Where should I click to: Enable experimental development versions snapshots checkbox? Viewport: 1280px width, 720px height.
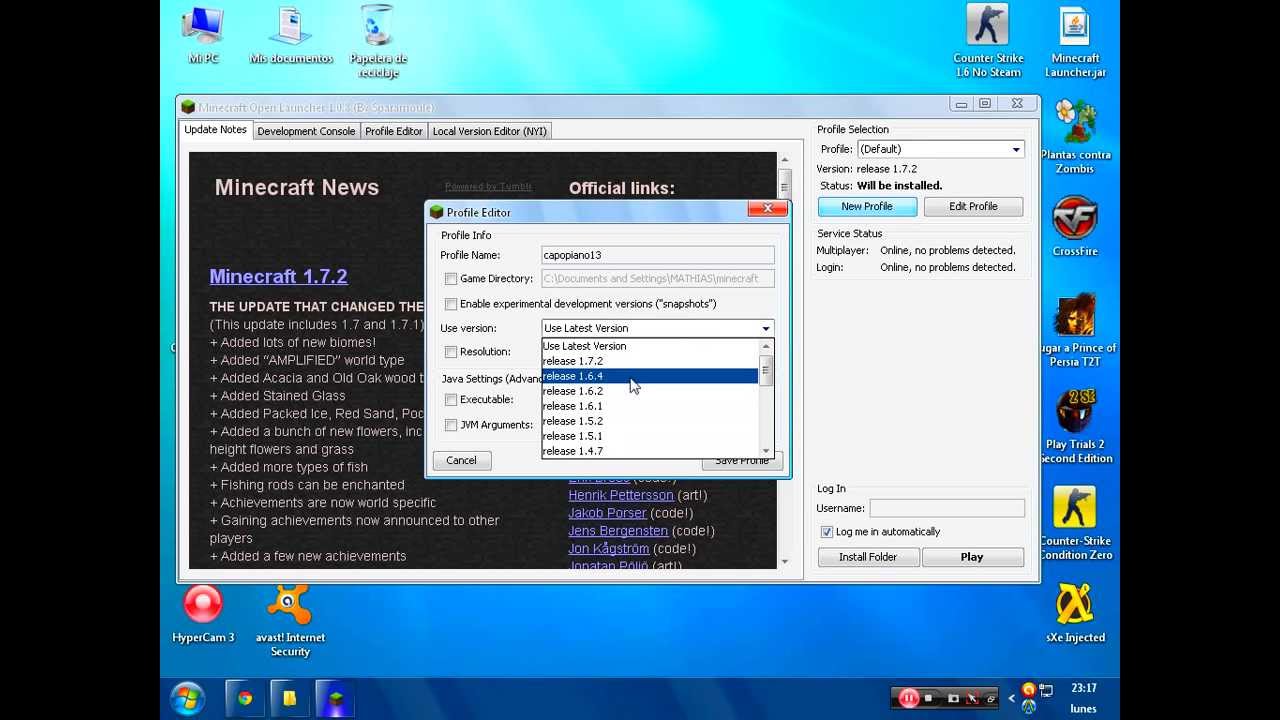pyautogui.click(x=451, y=304)
